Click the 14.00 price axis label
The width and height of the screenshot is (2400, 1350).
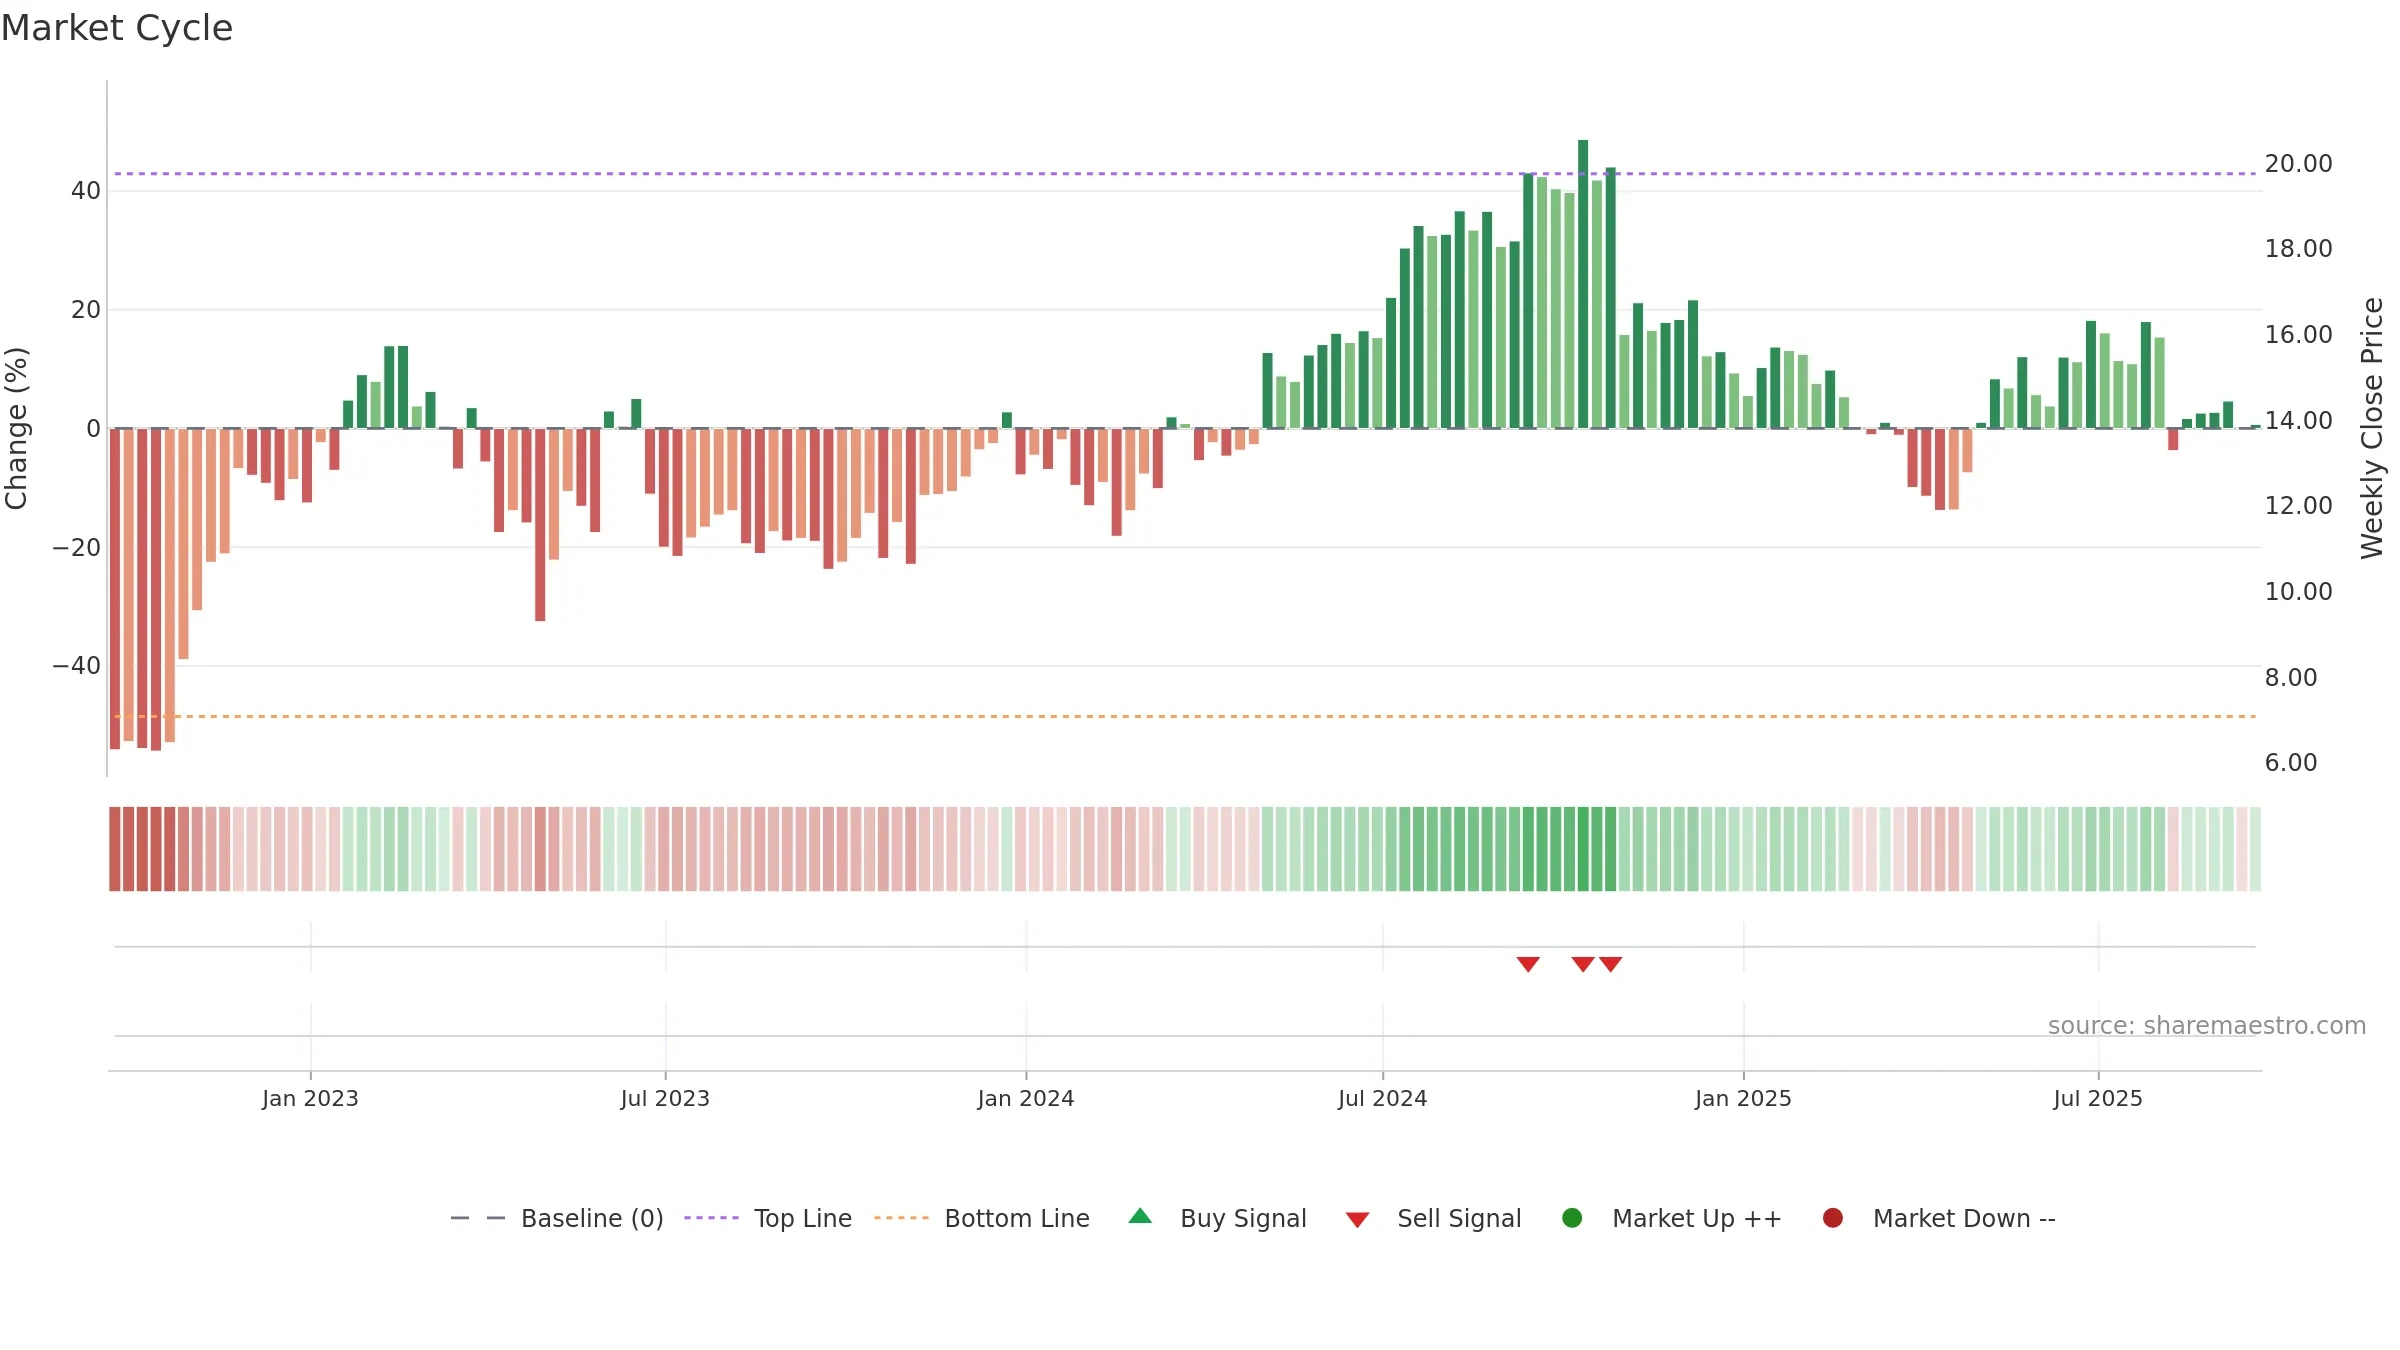(x=2298, y=421)
